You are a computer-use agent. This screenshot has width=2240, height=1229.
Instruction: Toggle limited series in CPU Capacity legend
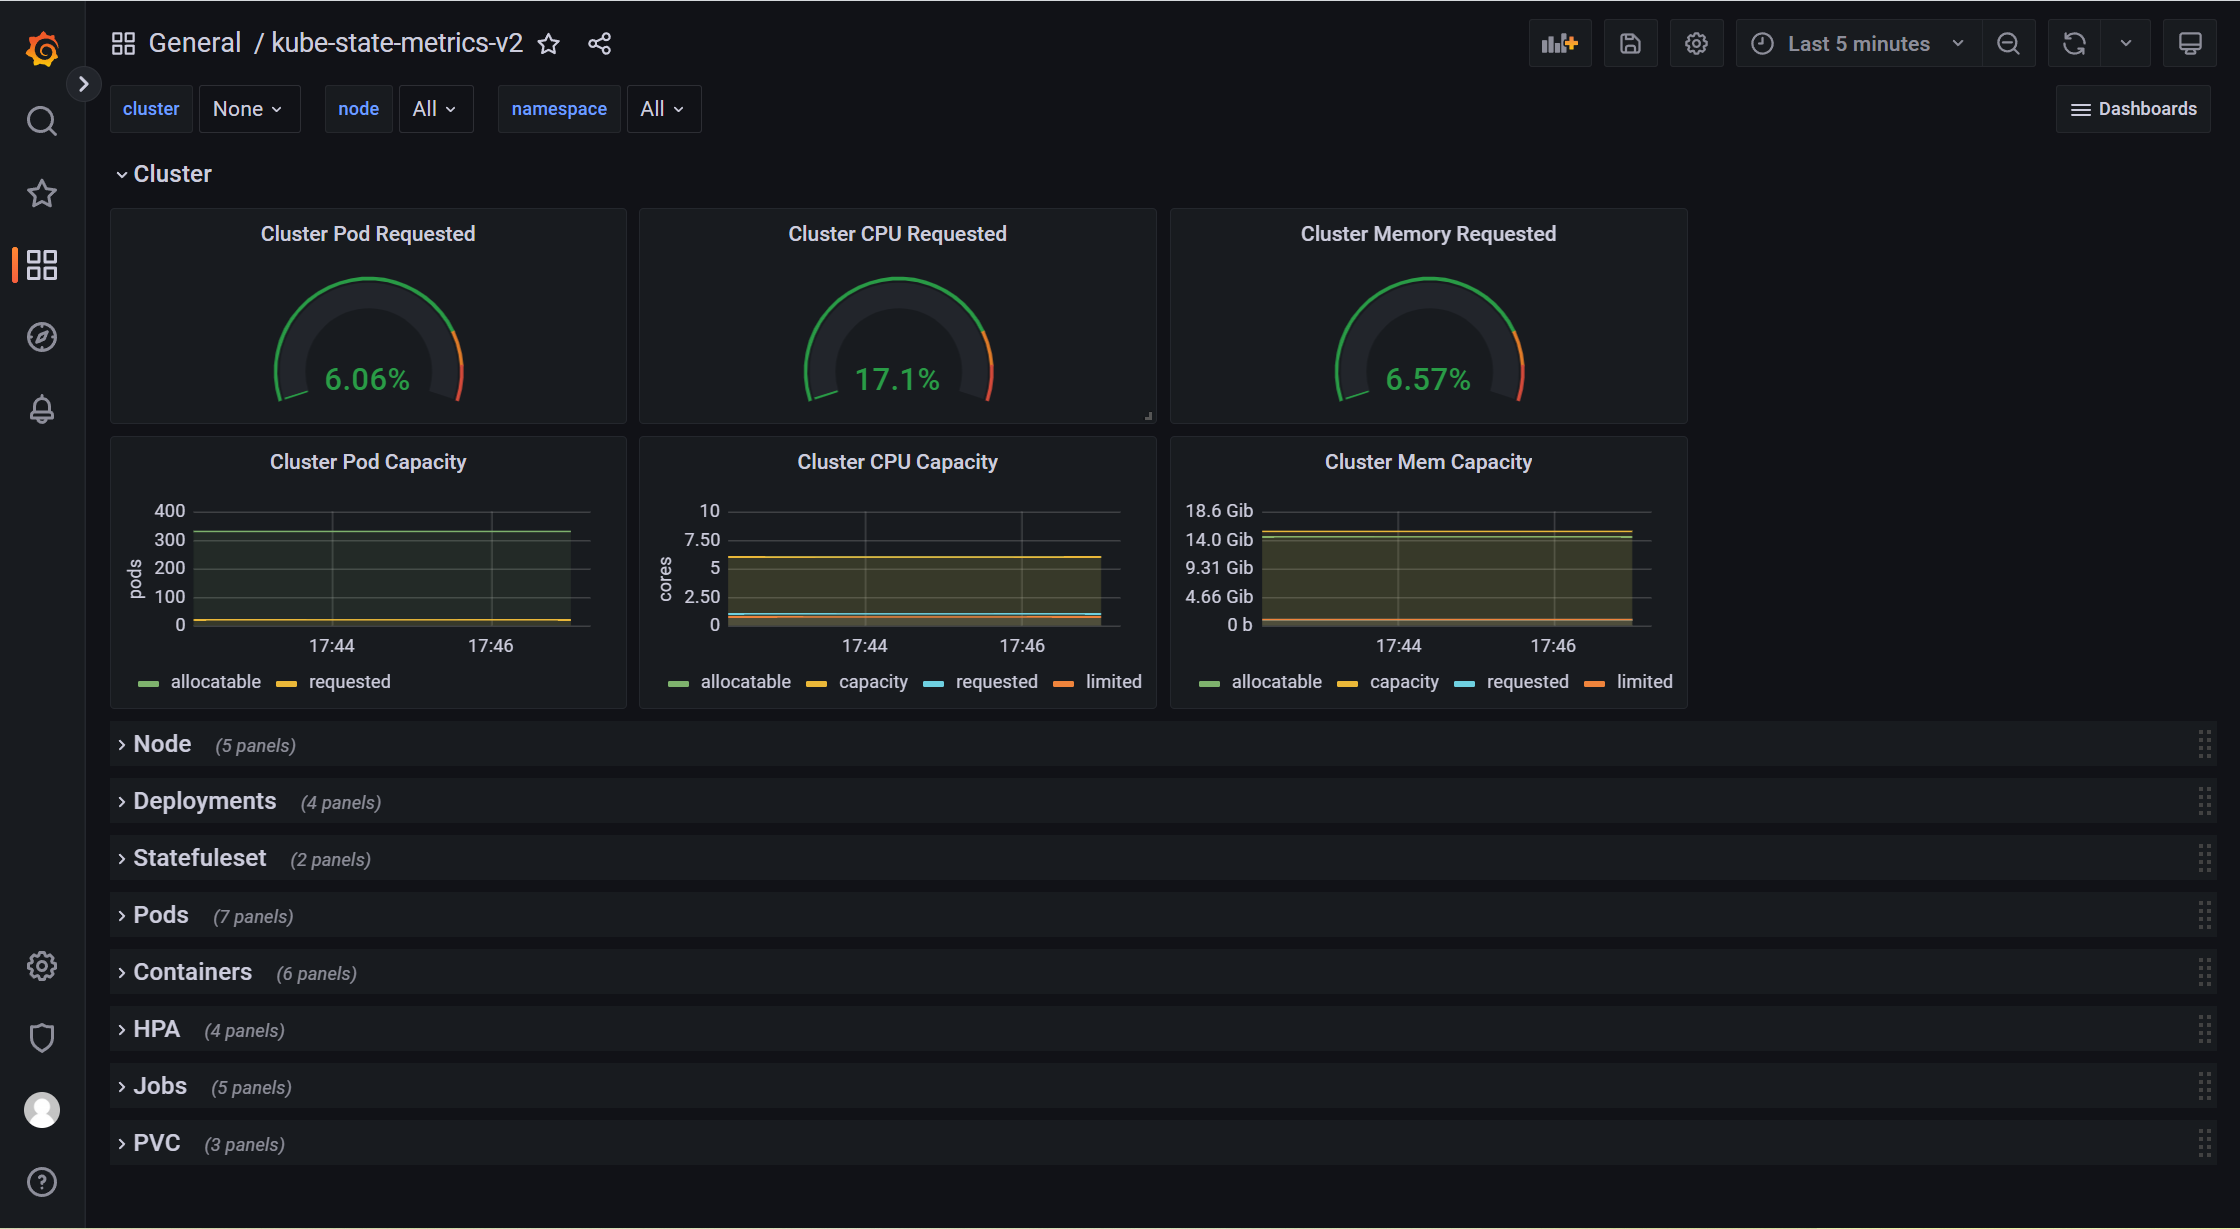point(1112,682)
